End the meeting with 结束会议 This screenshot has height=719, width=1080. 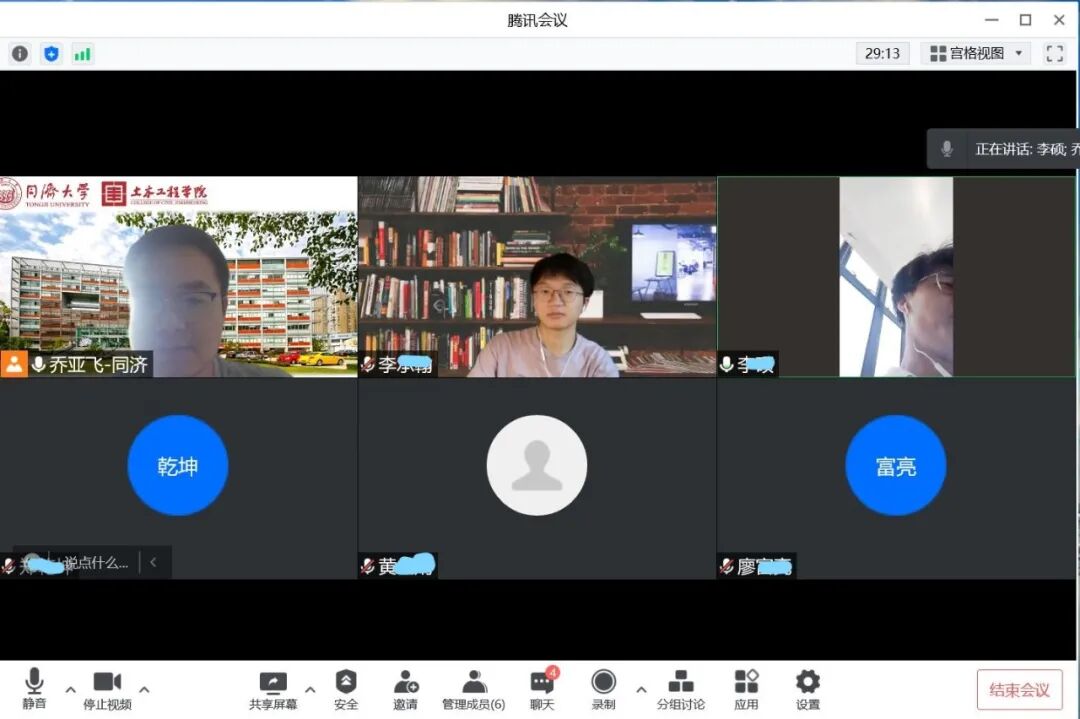coord(1019,690)
